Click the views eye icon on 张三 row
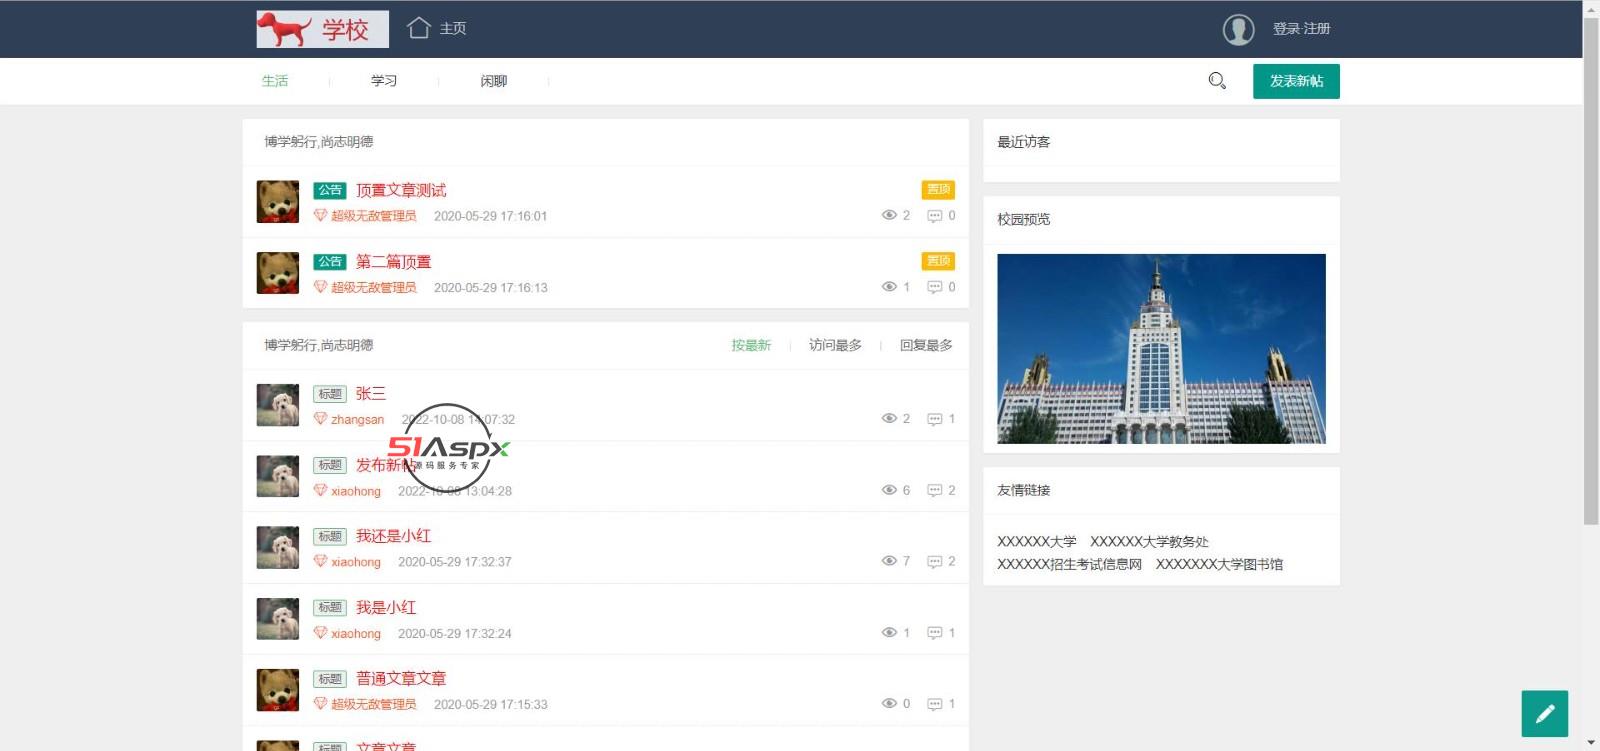The height and width of the screenshot is (751, 1600). (889, 418)
